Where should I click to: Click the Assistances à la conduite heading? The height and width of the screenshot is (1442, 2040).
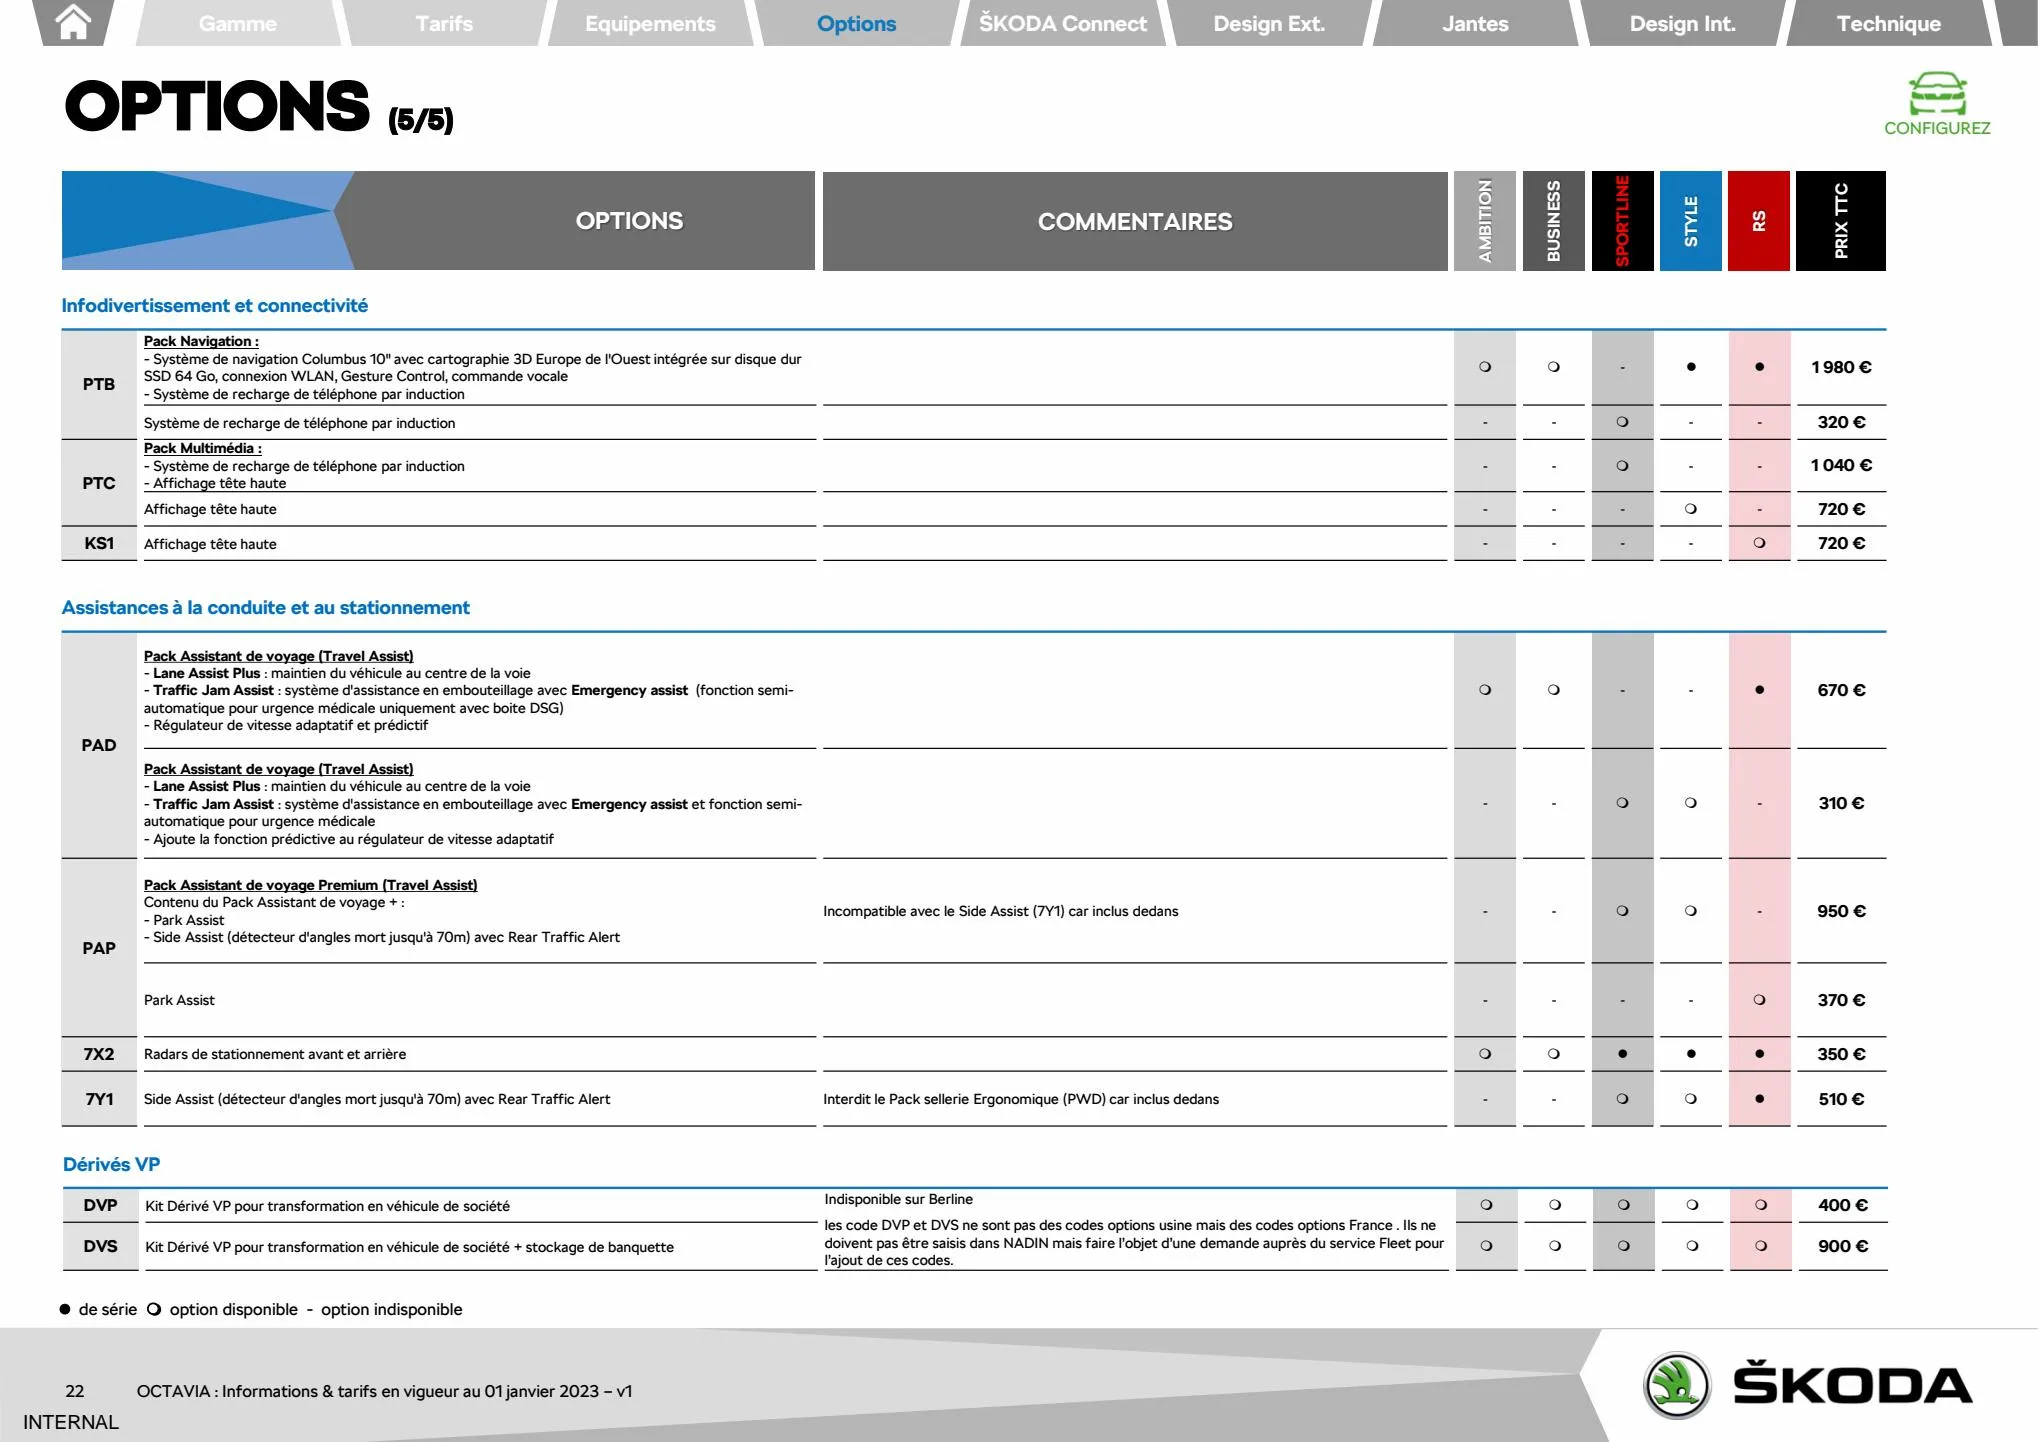[266, 608]
